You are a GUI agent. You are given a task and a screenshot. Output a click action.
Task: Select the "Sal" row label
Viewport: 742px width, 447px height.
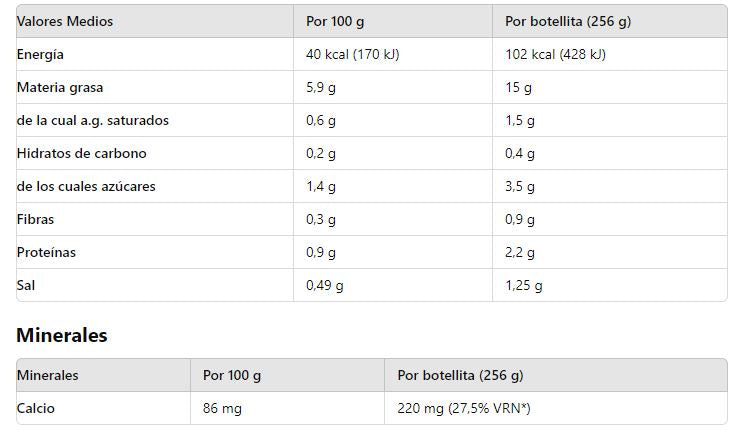click(x=26, y=285)
